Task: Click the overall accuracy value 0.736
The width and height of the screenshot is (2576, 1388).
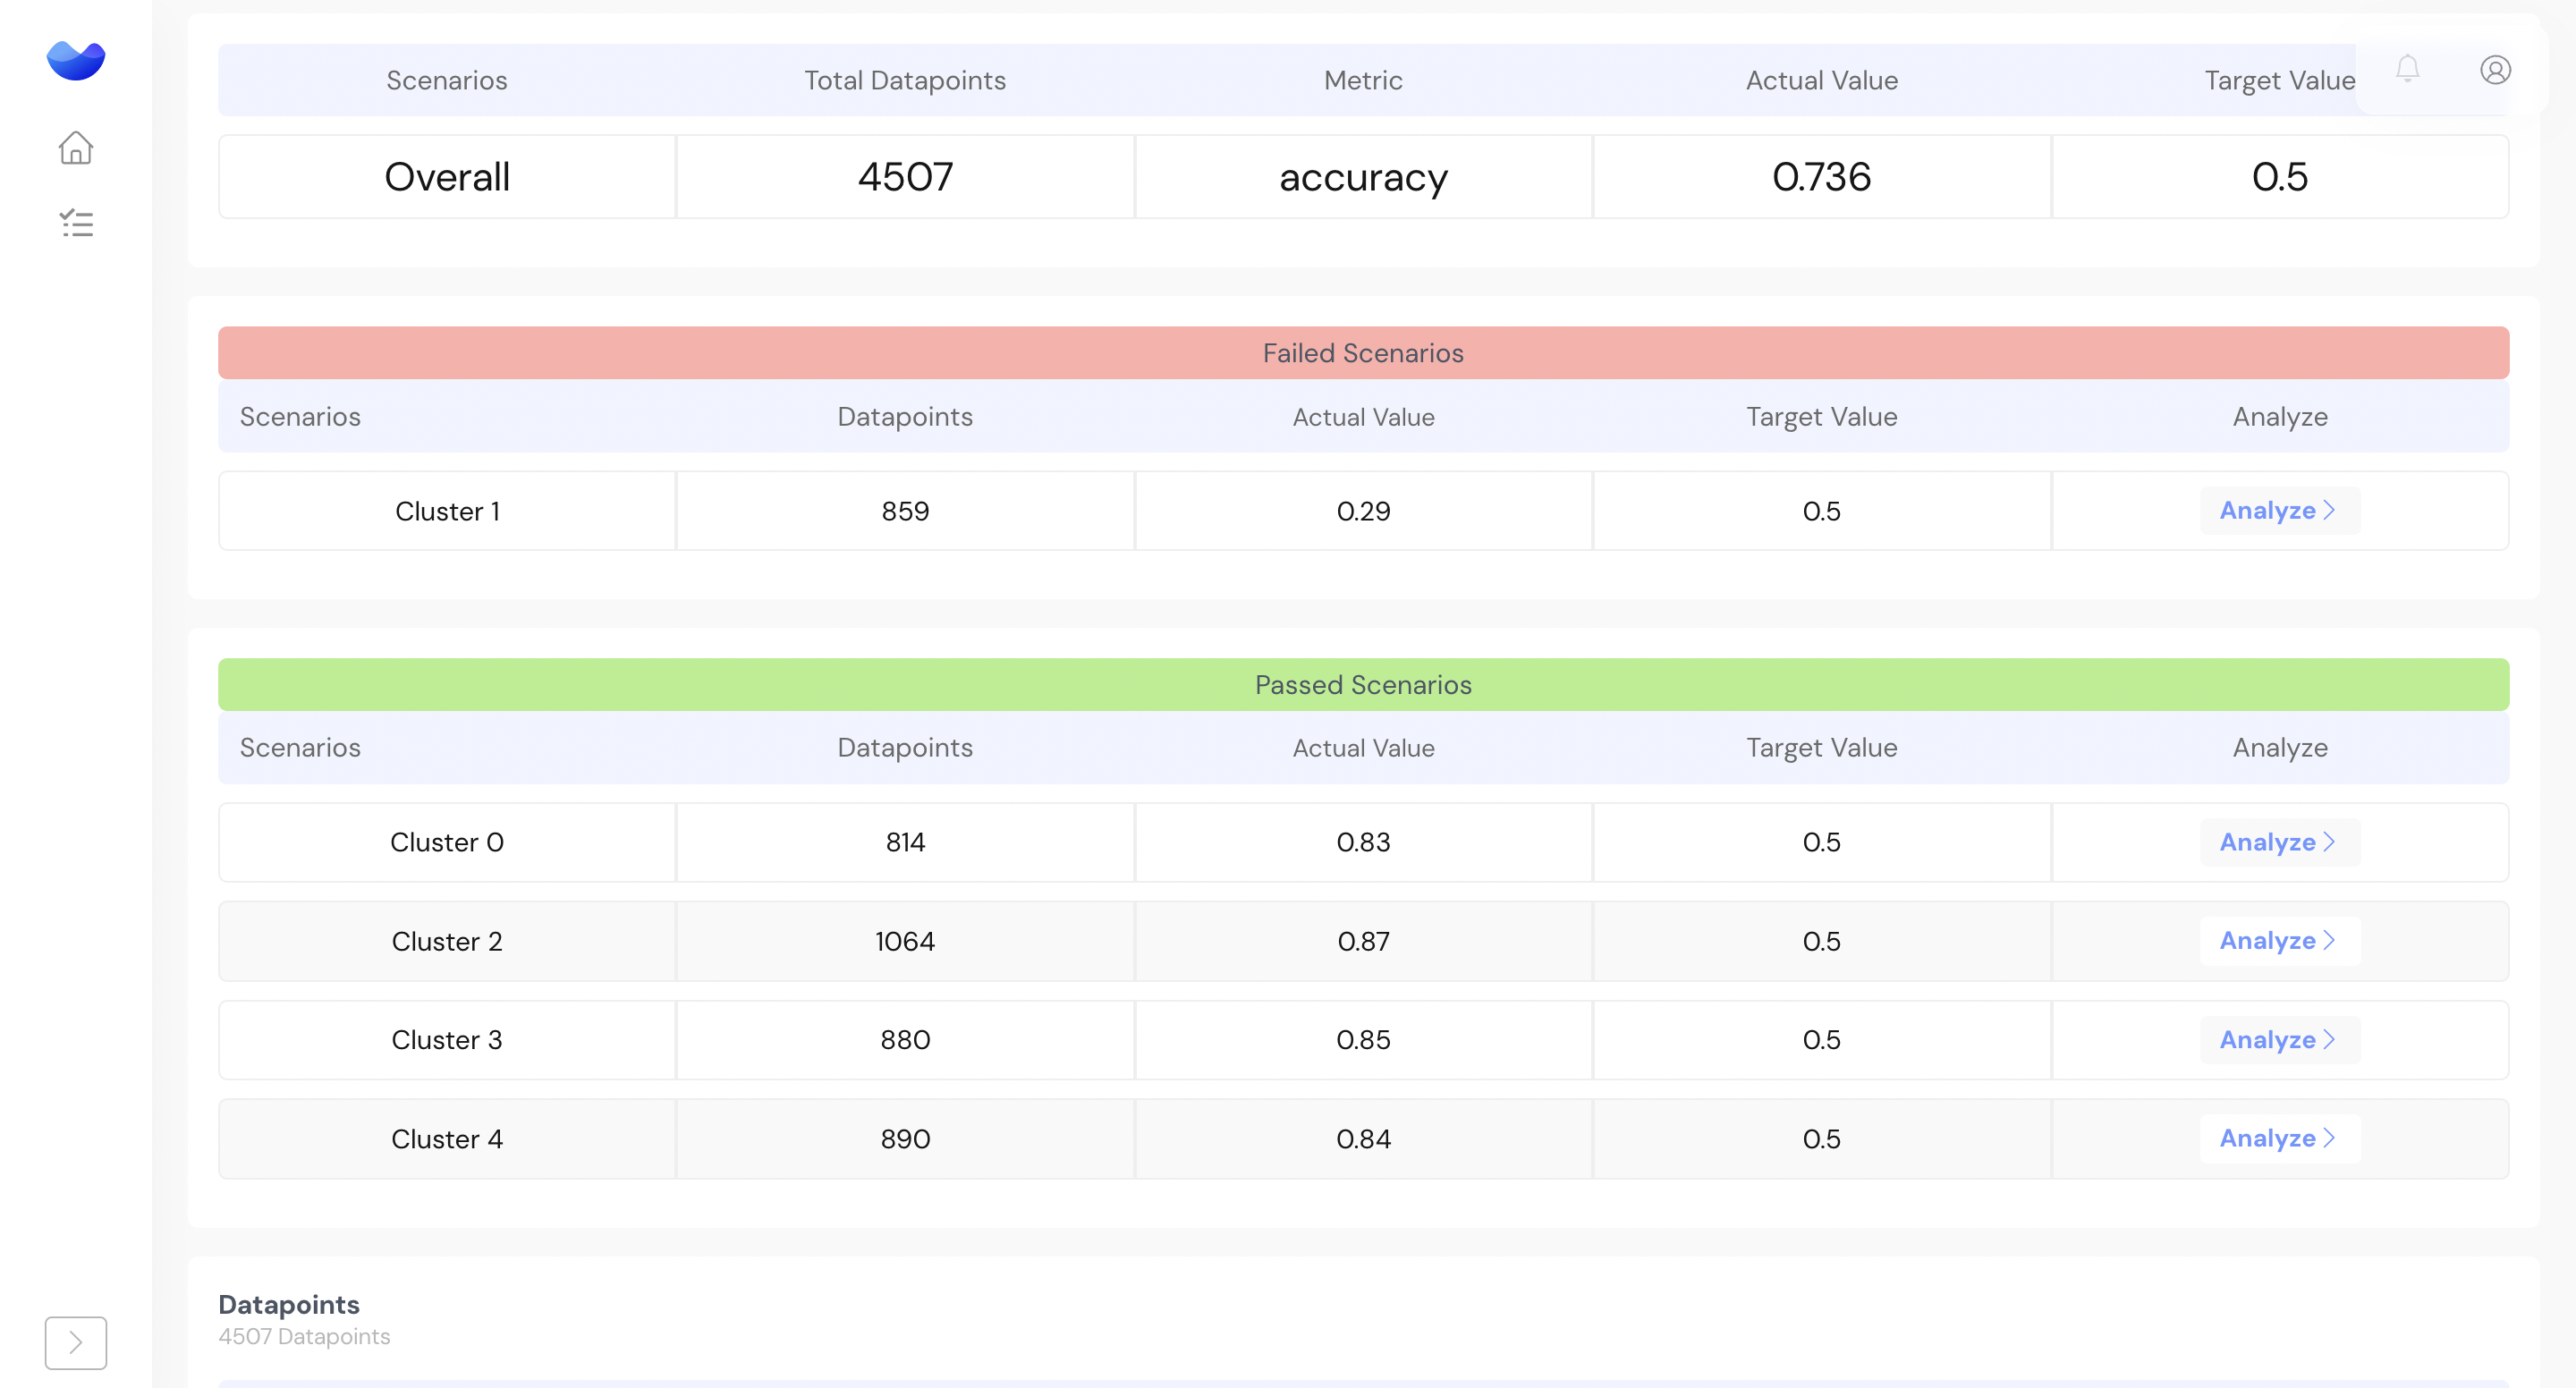Action: [1820, 177]
